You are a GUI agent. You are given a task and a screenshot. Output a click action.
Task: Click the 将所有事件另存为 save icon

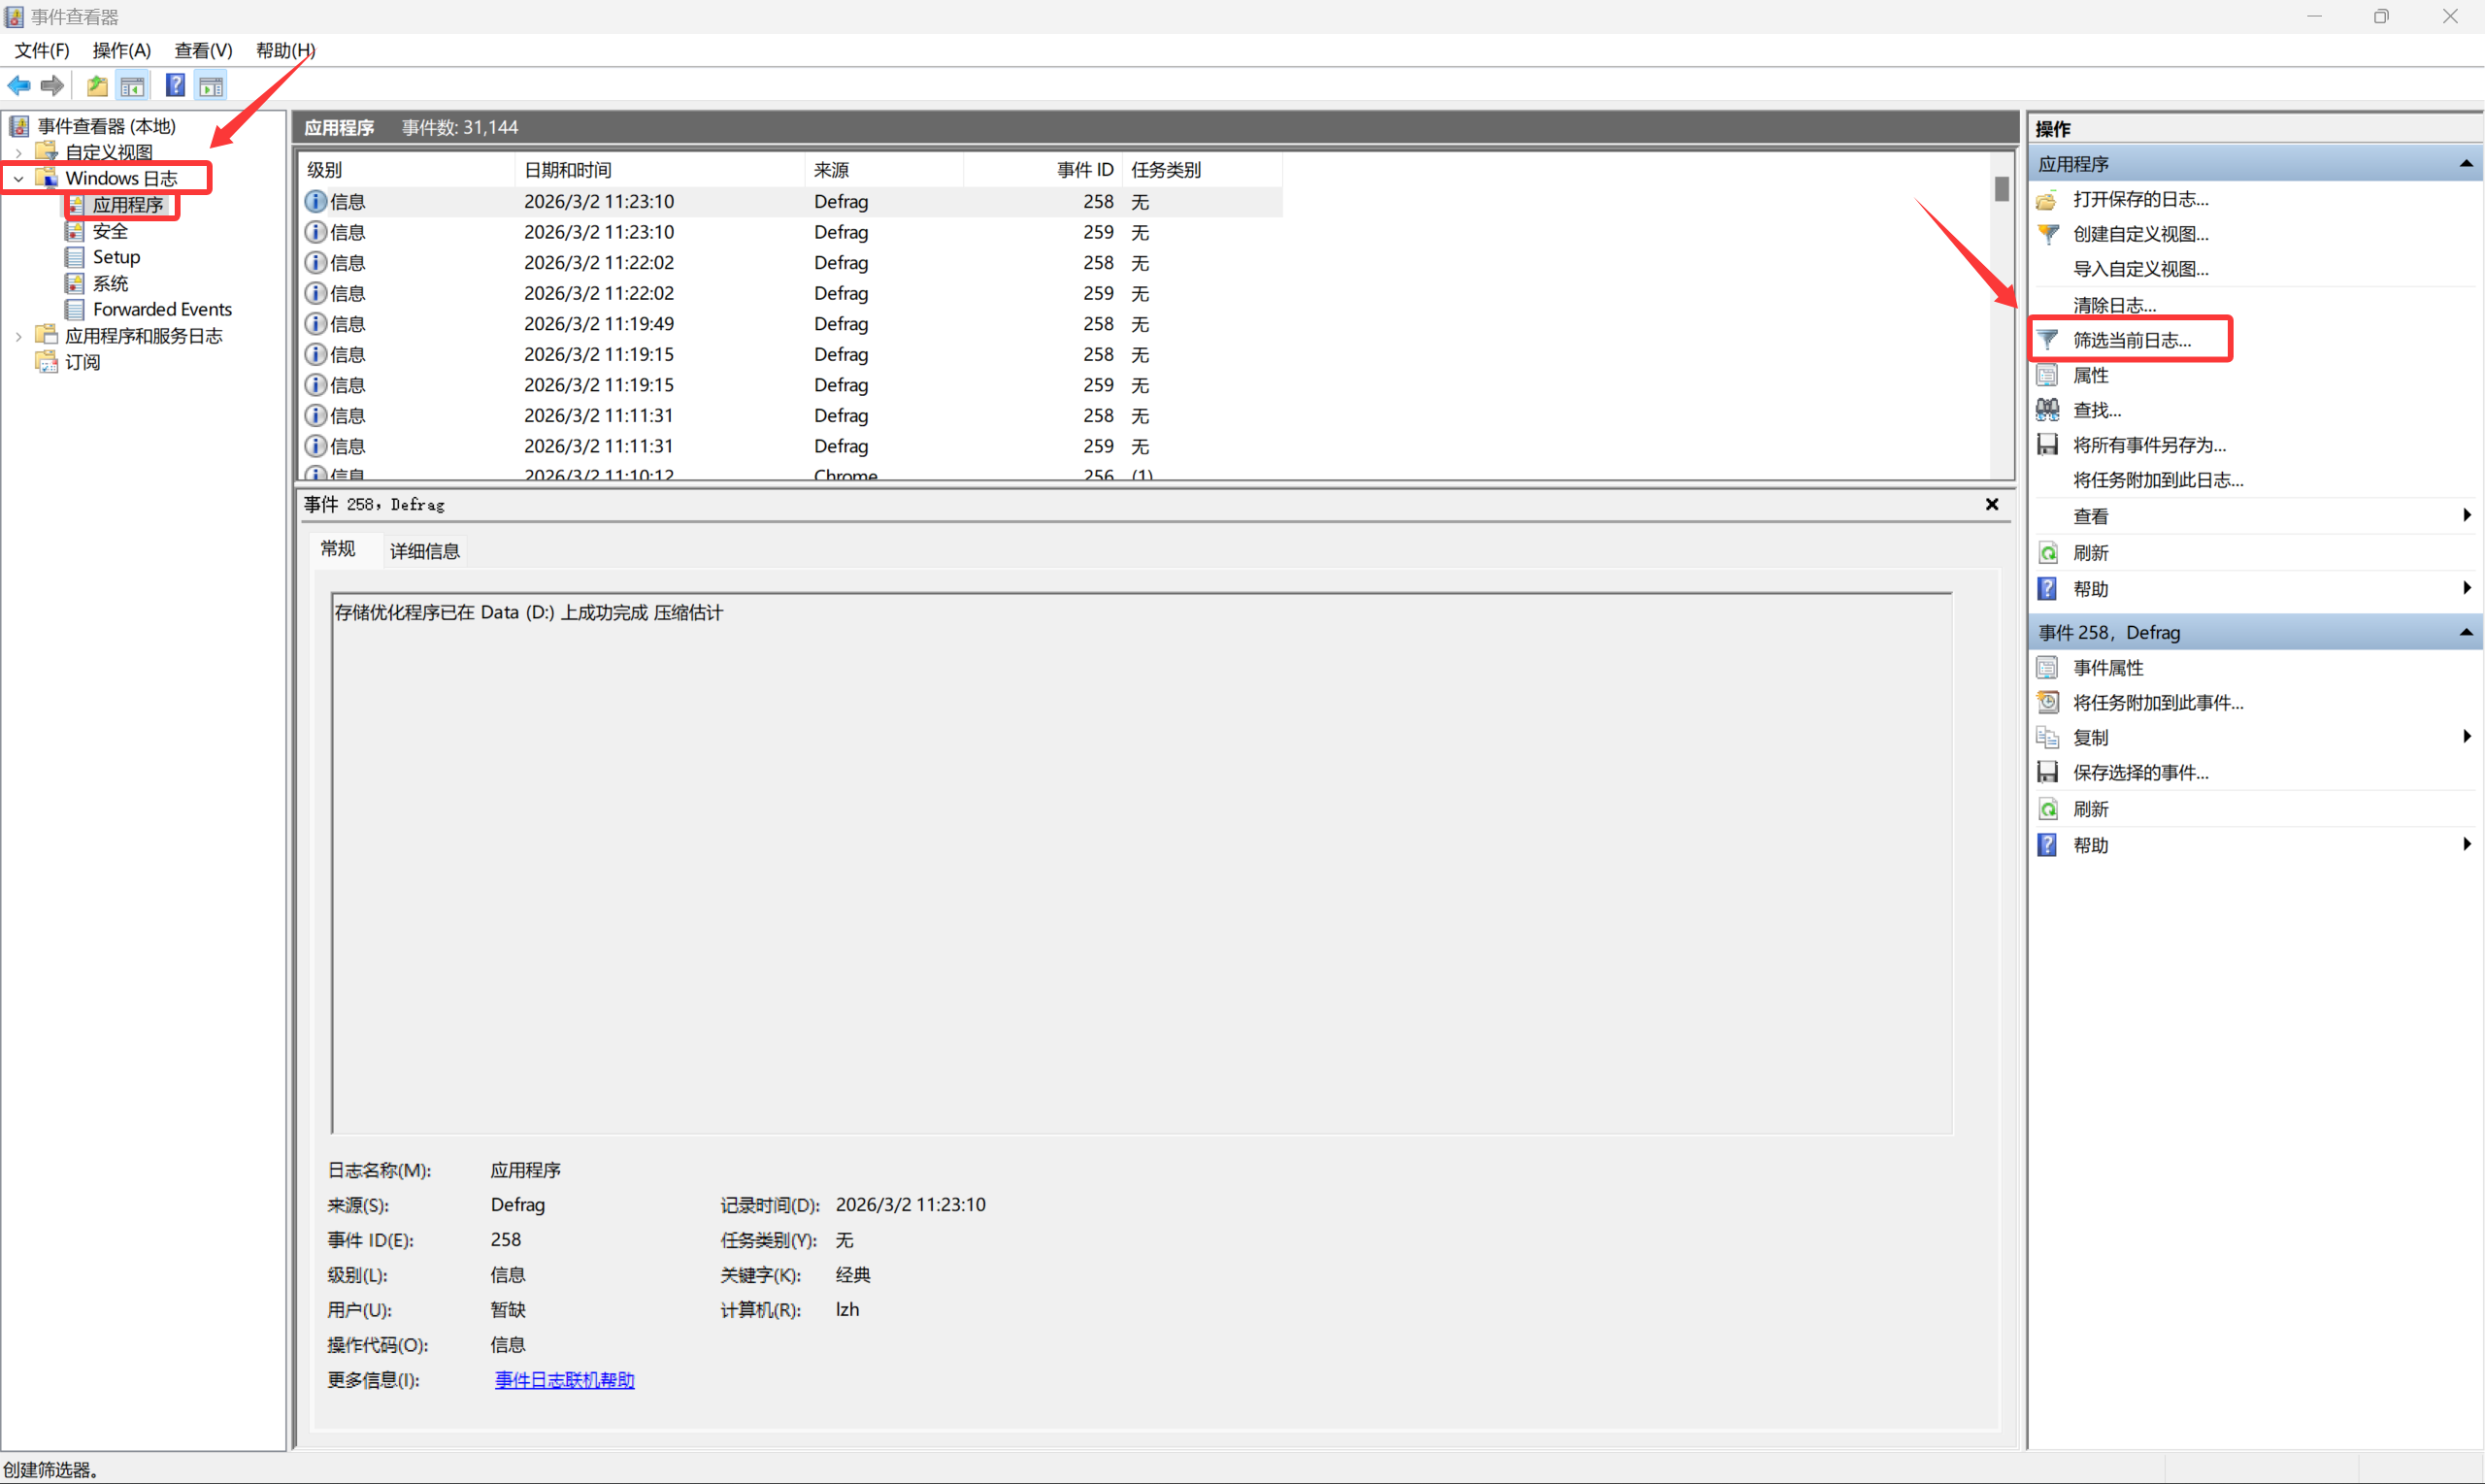(2047, 445)
